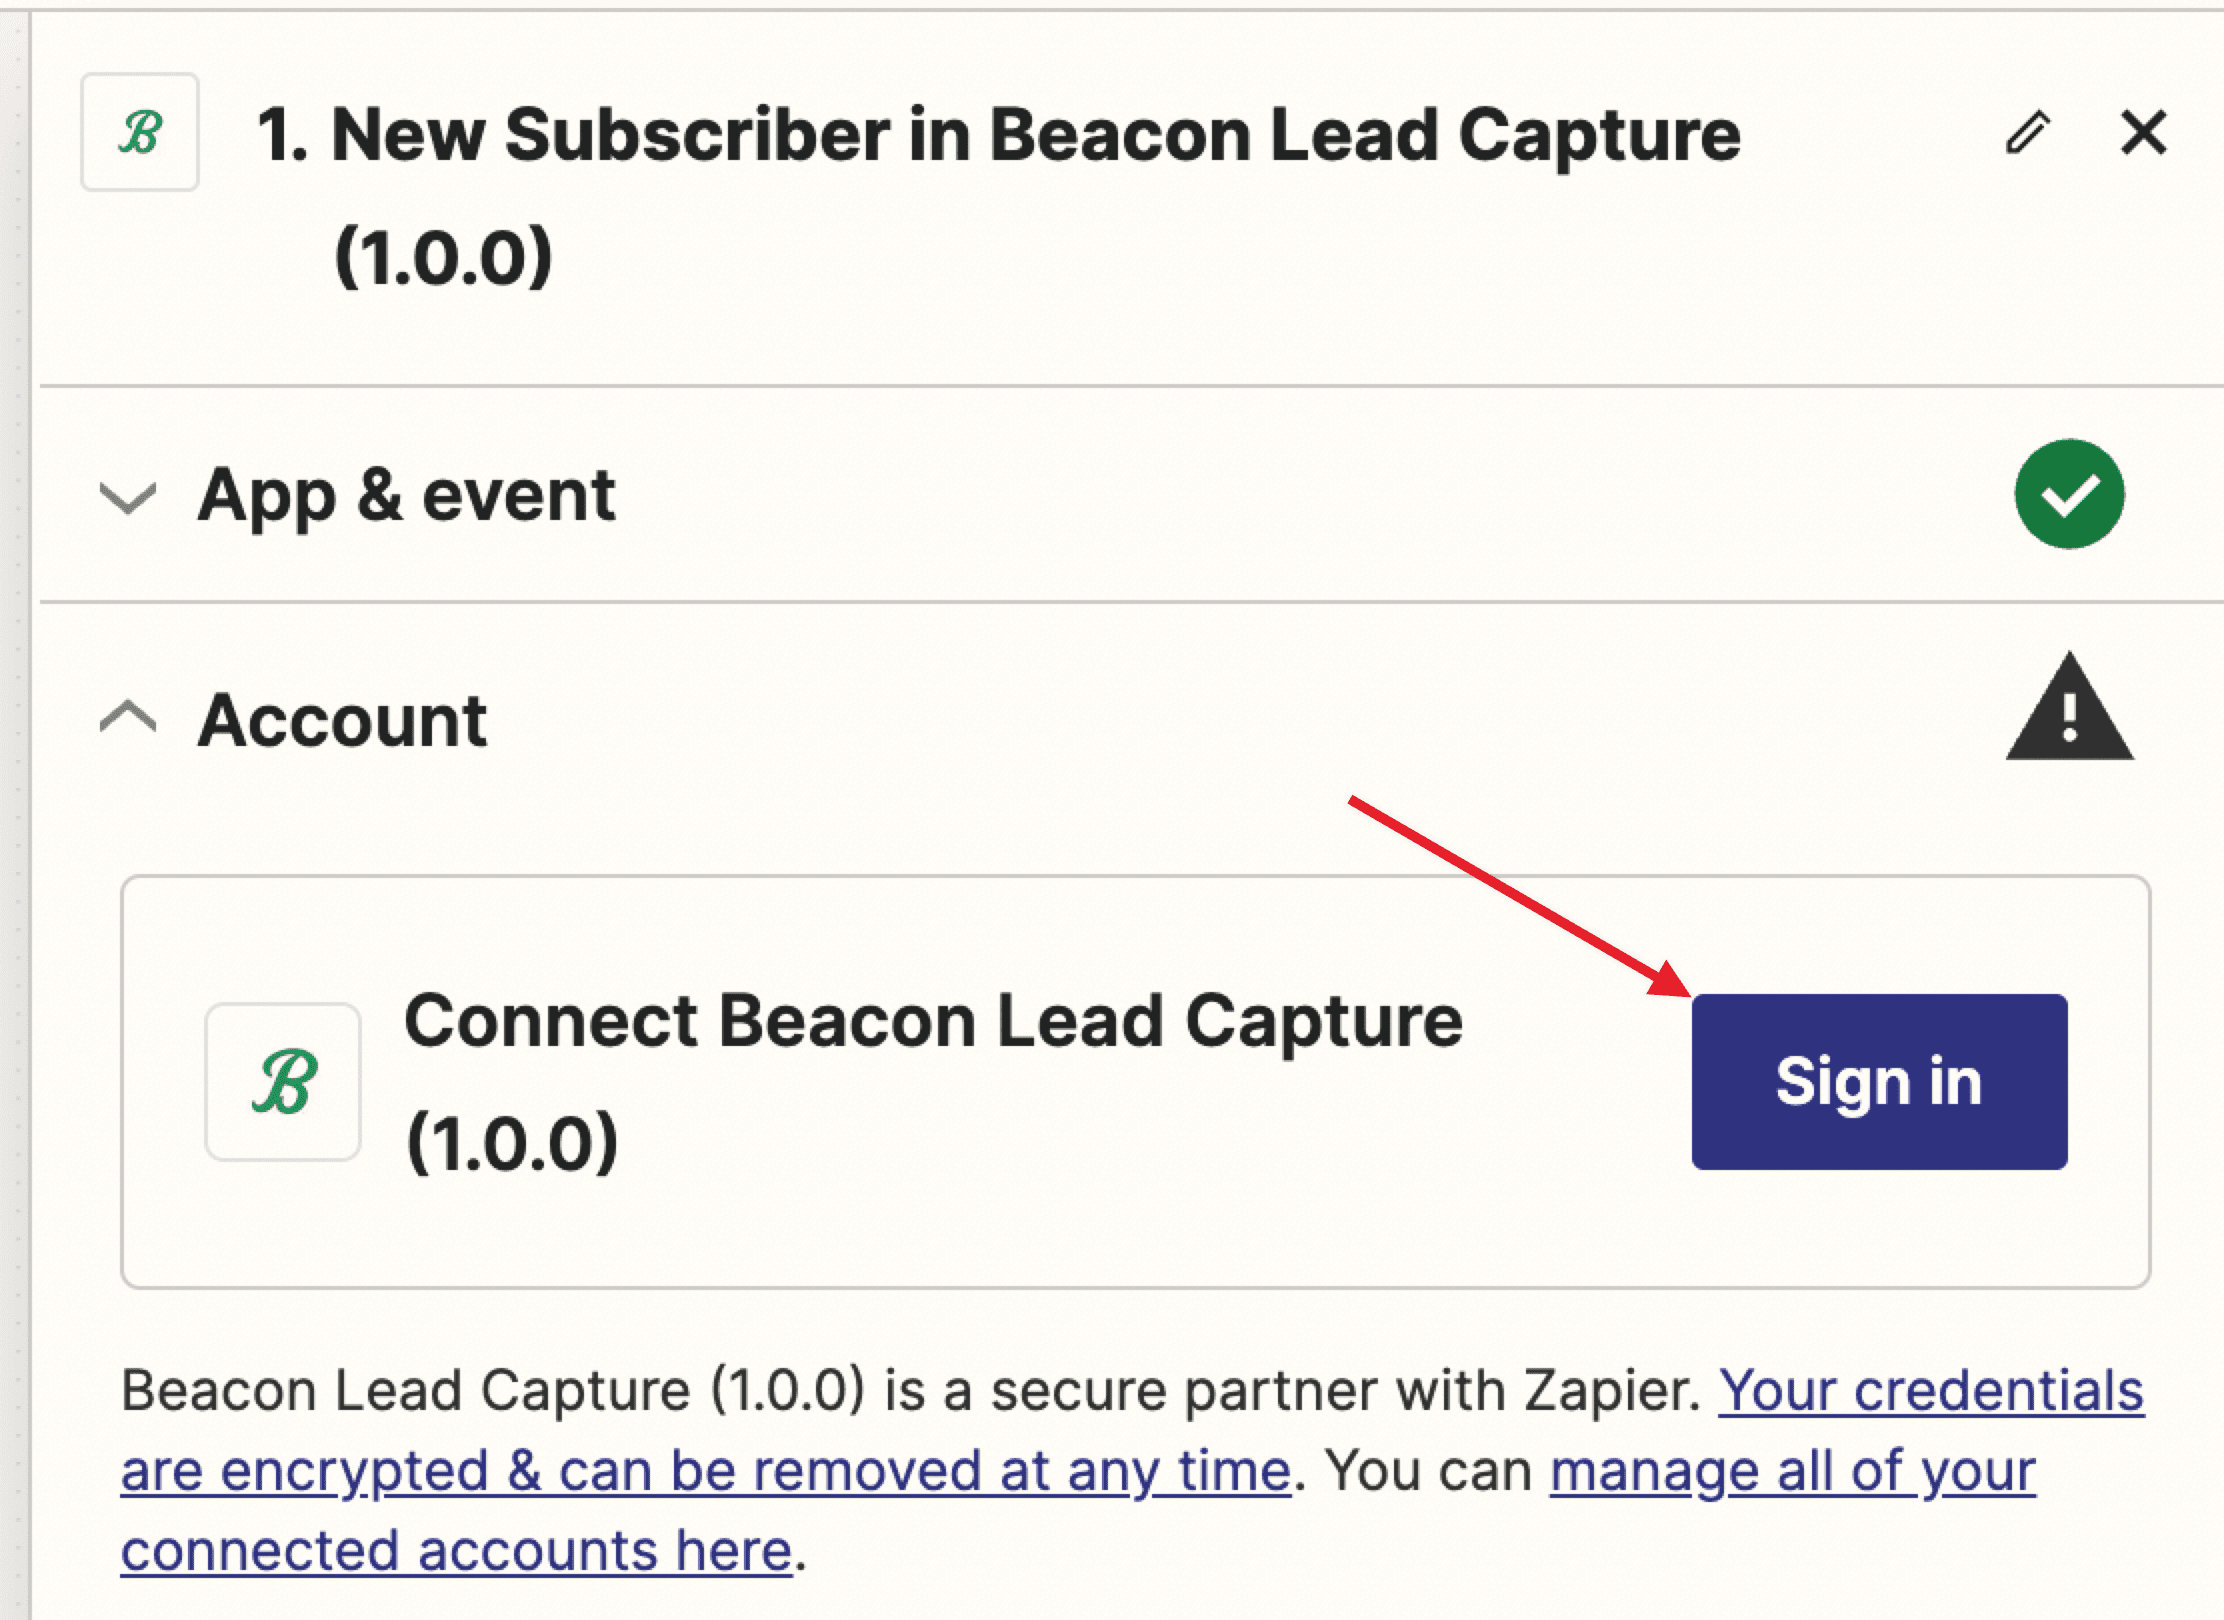Open manage all connected accounts link
Viewport: 2224px width, 1620px height.
click(1792, 1471)
